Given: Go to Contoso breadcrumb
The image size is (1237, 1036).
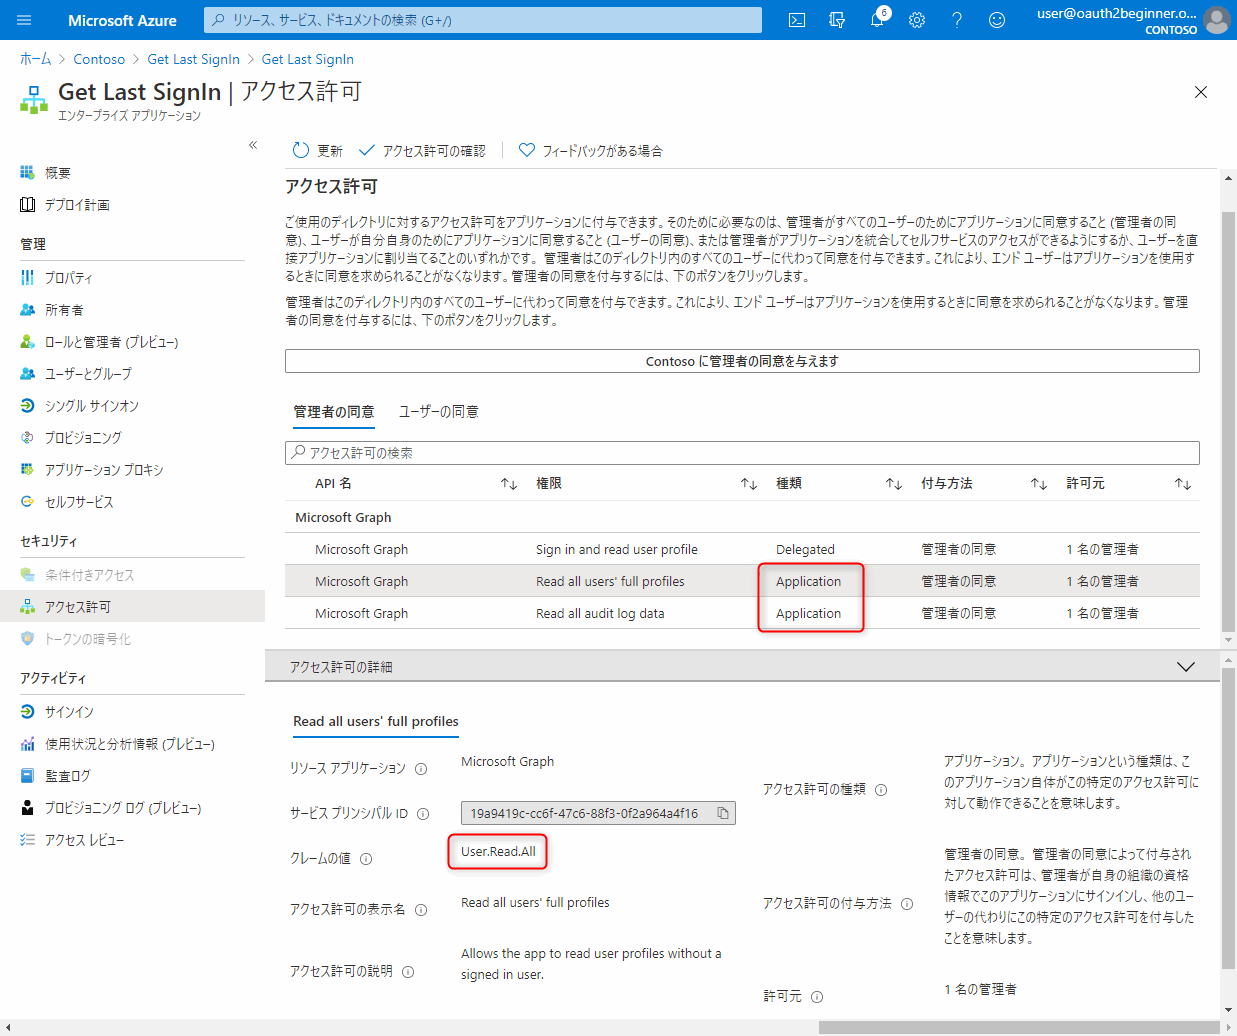Looking at the screenshot, I should (99, 59).
